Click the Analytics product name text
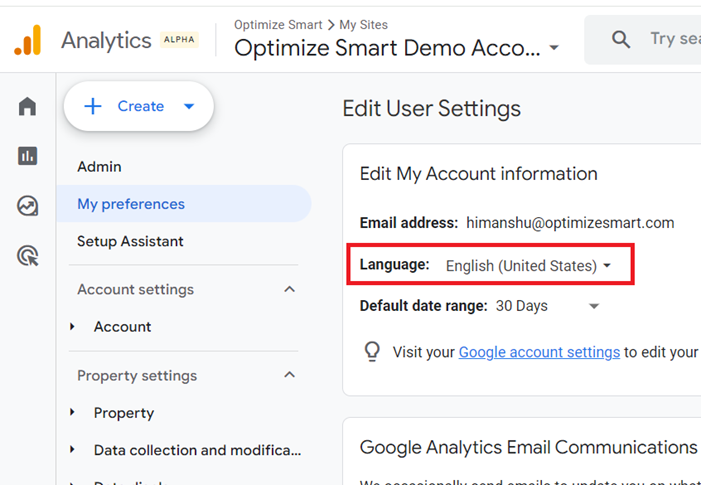The height and width of the screenshot is (485, 701). [106, 41]
